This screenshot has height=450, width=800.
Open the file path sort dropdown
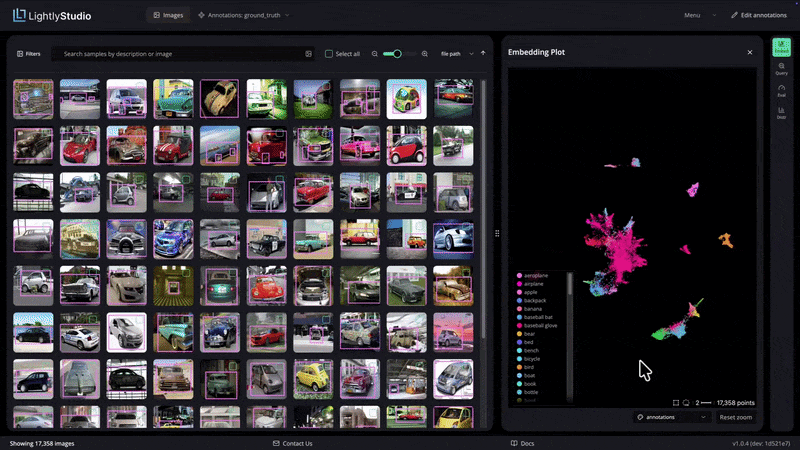[x=457, y=54]
